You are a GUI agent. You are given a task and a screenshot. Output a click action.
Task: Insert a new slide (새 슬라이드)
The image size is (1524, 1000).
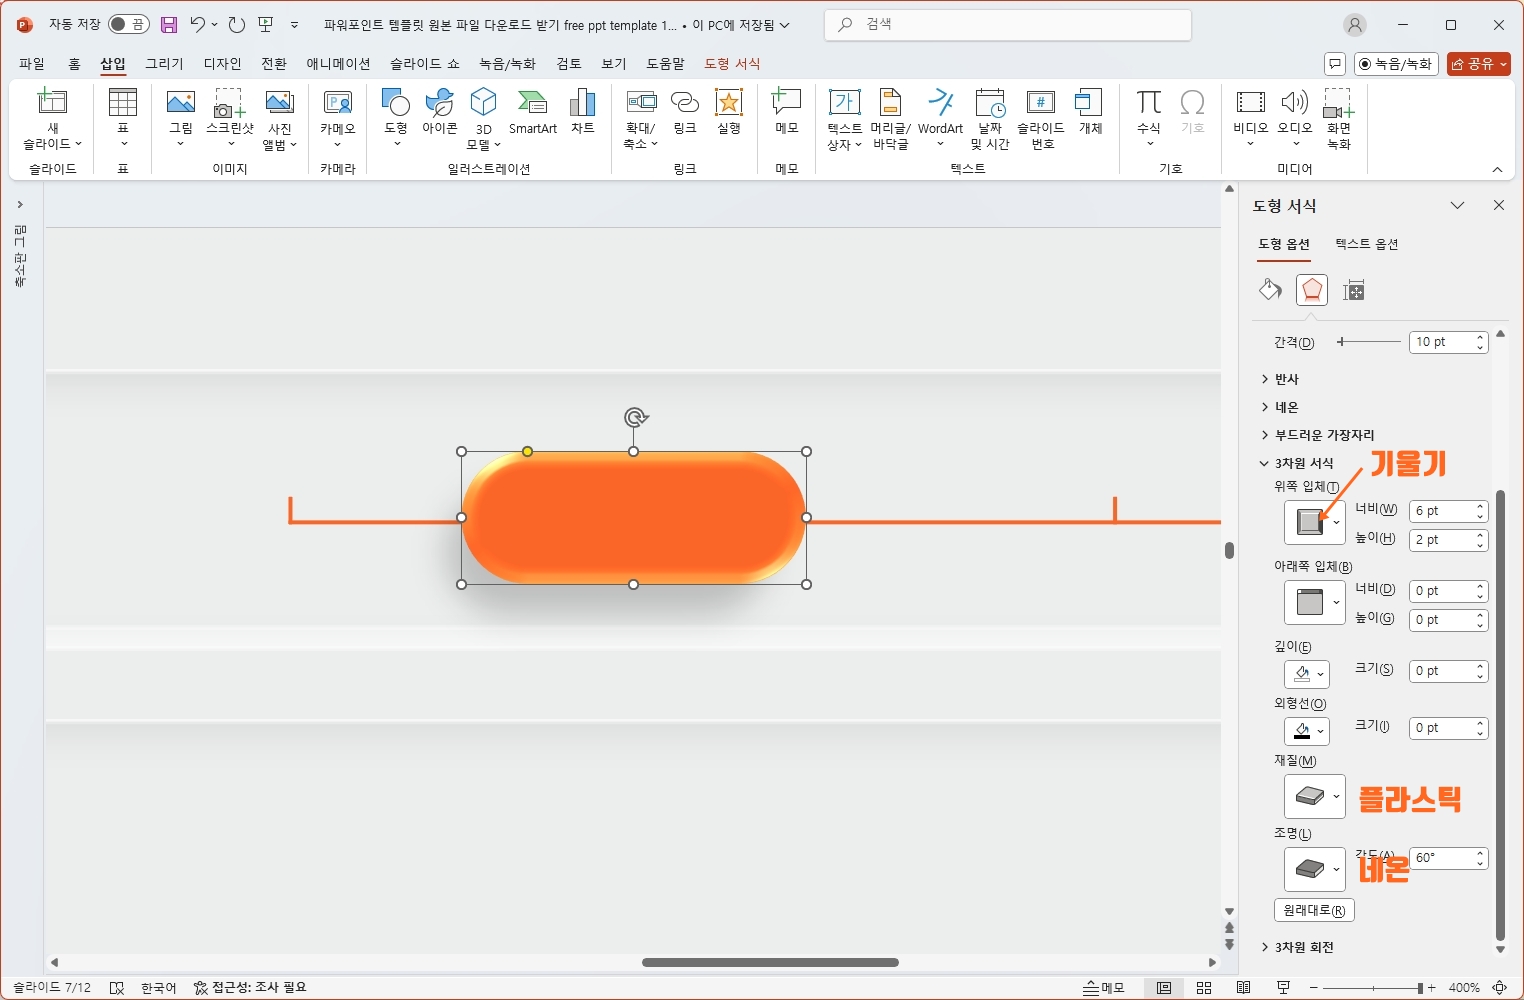pyautogui.click(x=52, y=118)
